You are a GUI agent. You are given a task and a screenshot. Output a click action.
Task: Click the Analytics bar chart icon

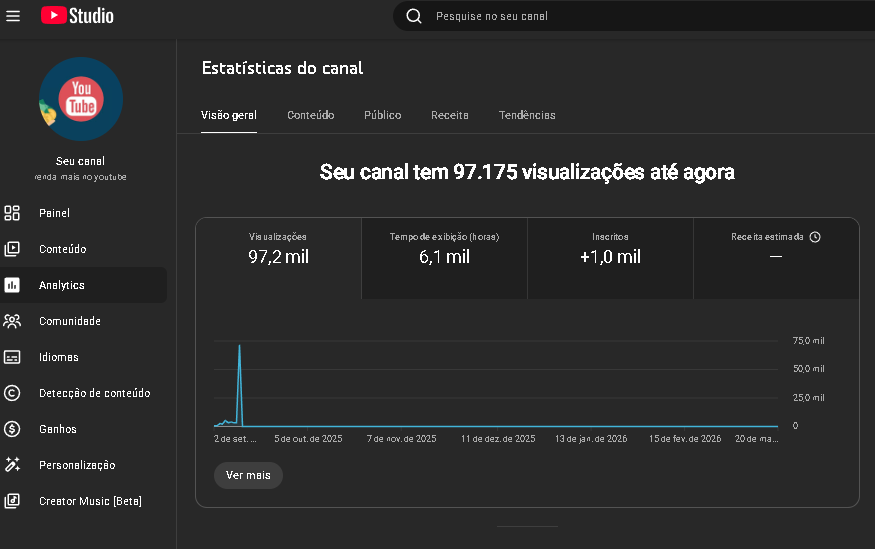12,285
